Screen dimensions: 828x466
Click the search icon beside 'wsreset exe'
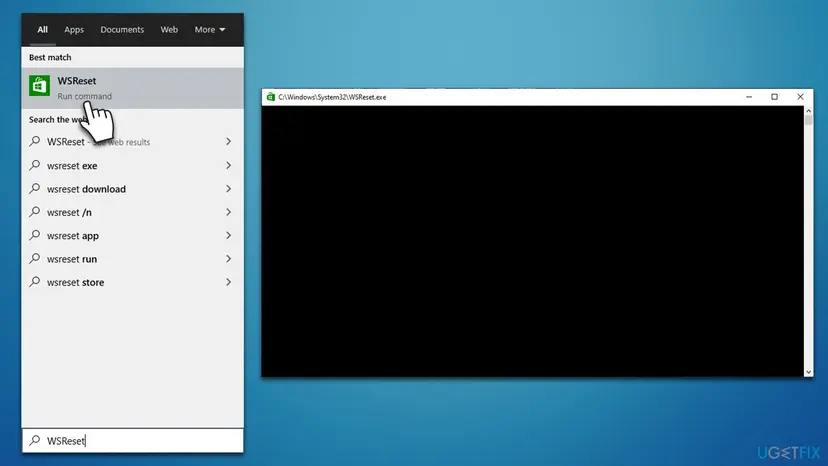[x=35, y=165]
